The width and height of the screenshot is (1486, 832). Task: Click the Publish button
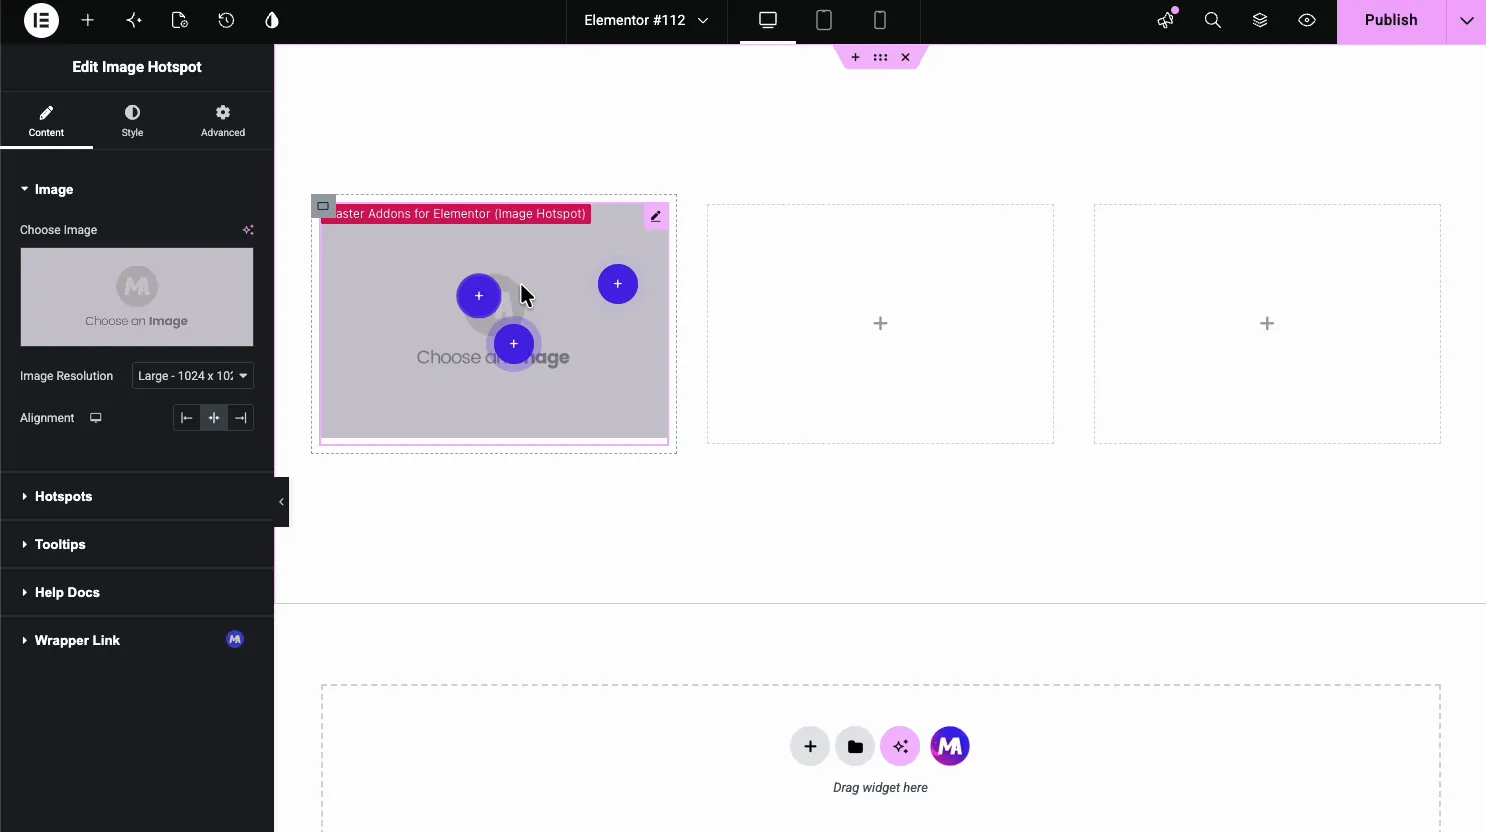point(1391,20)
